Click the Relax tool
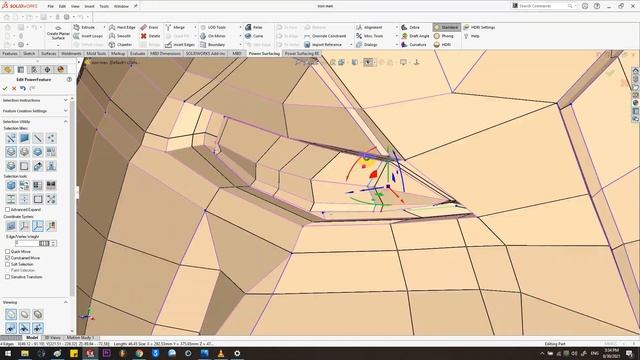The height and width of the screenshot is (360, 640). 253,27
